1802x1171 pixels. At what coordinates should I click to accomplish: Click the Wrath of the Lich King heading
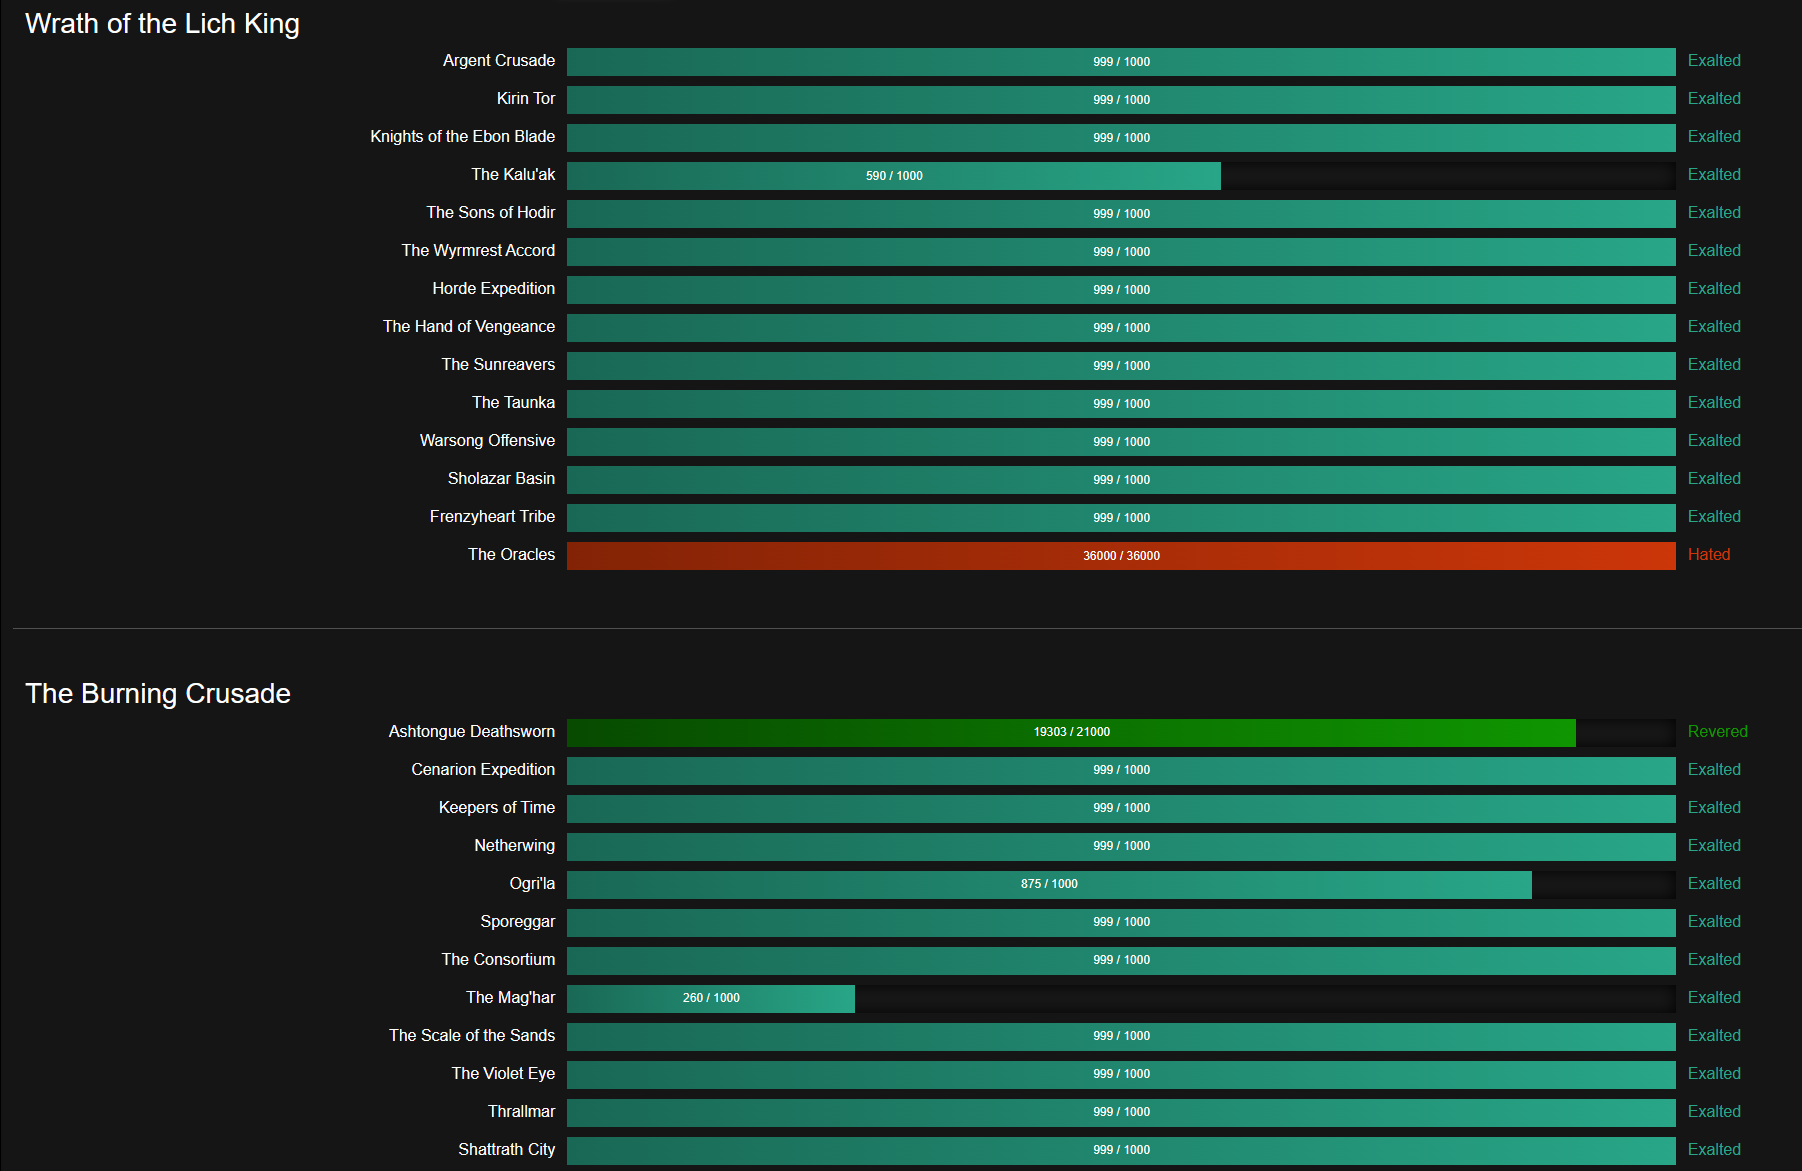click(162, 24)
